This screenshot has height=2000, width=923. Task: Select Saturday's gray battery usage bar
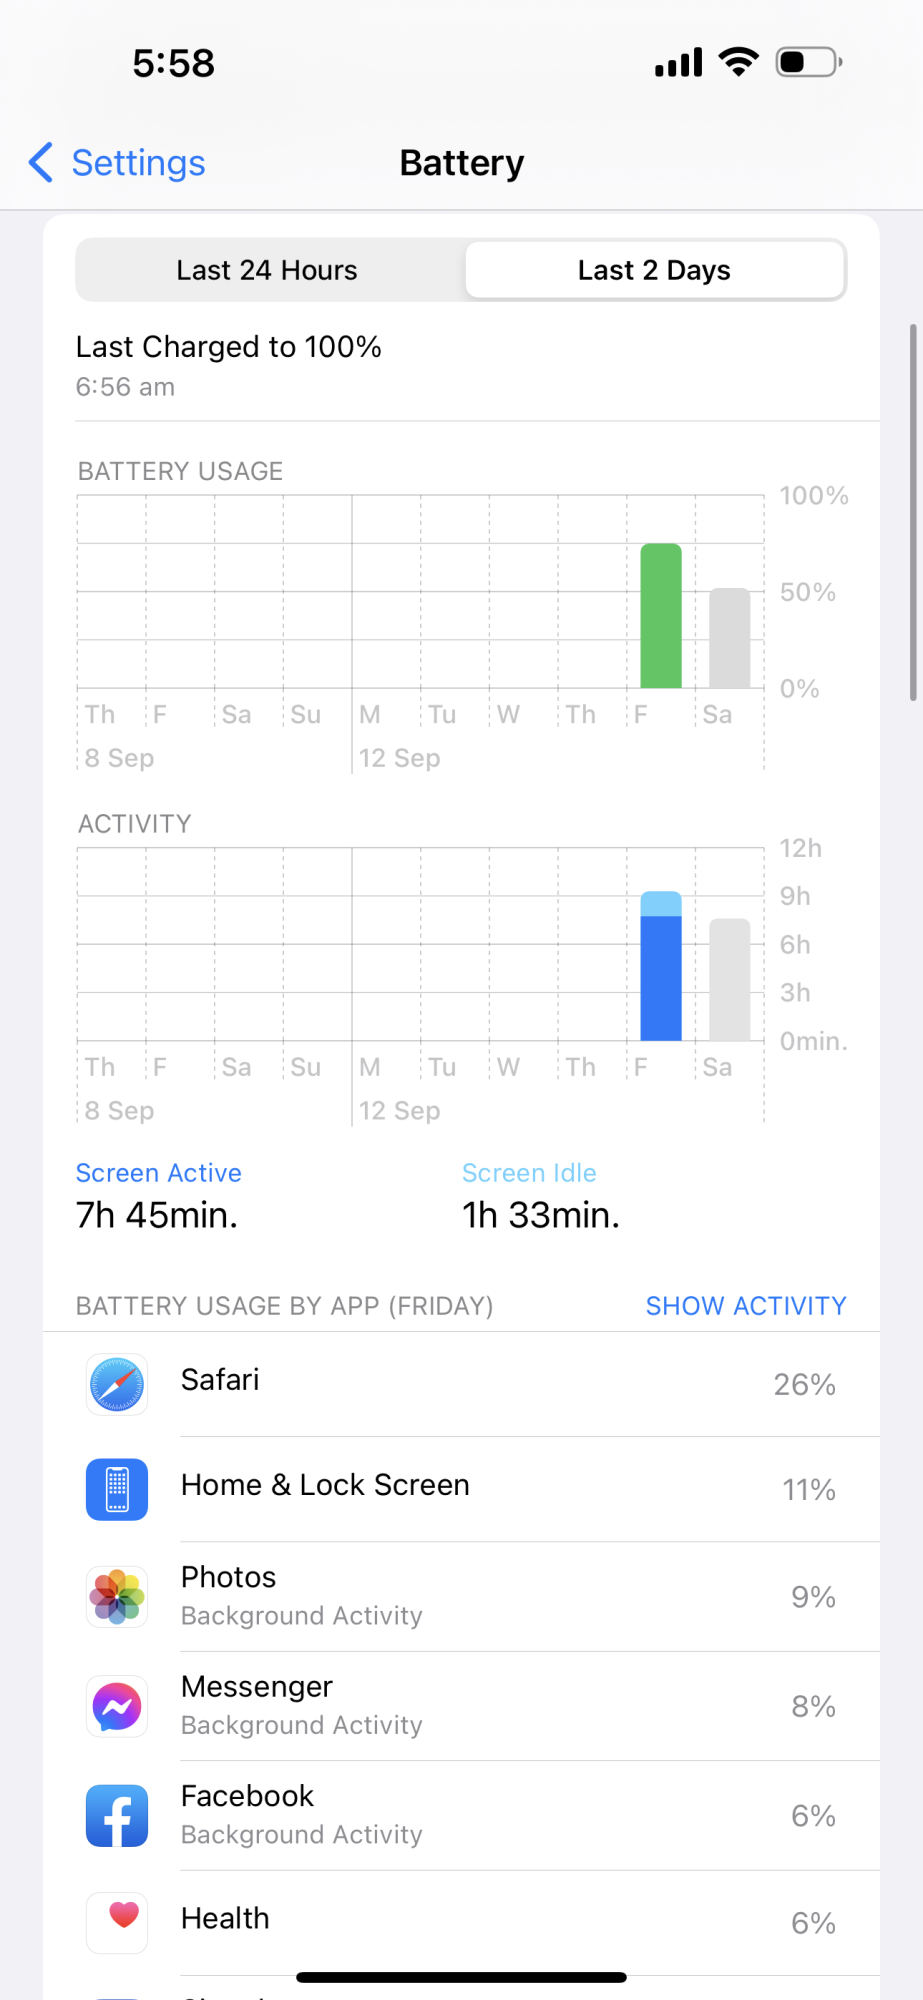click(x=730, y=638)
